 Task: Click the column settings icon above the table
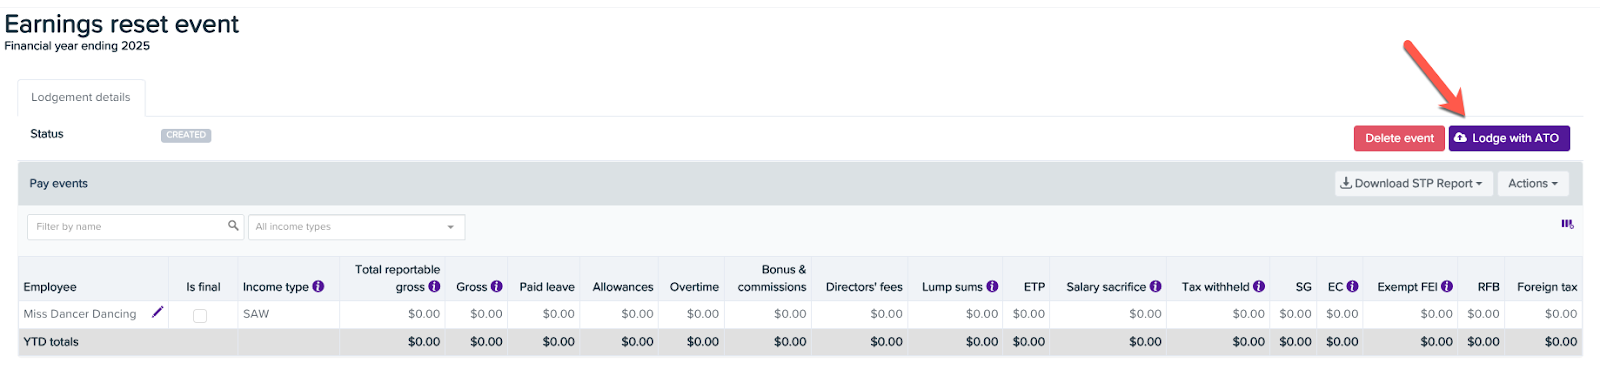point(1567,224)
